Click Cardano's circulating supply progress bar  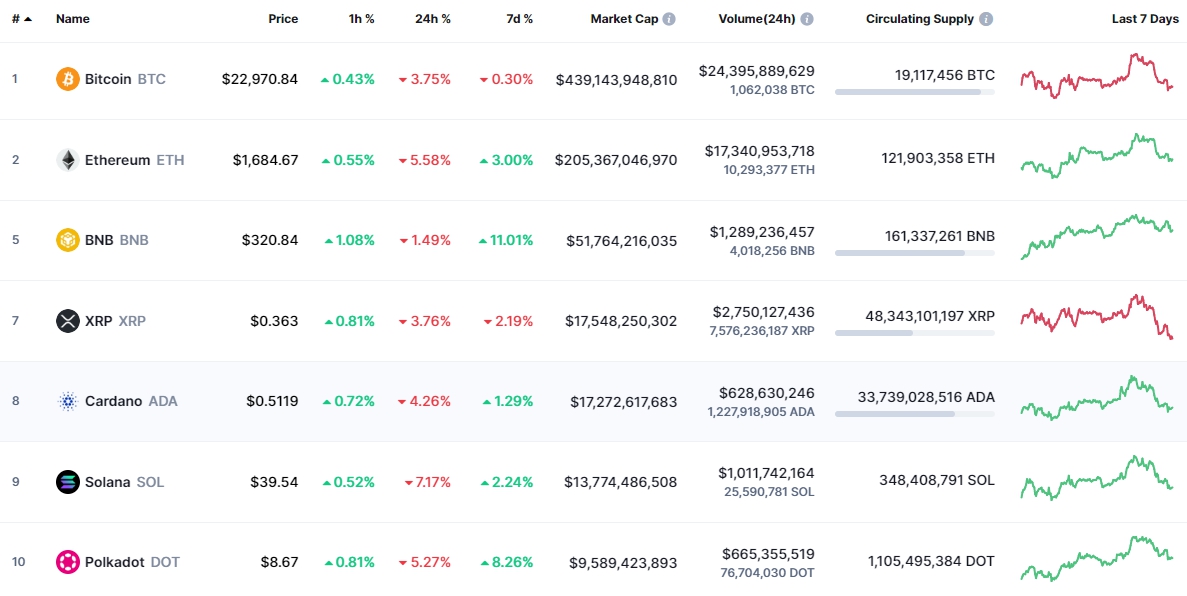tap(914, 414)
